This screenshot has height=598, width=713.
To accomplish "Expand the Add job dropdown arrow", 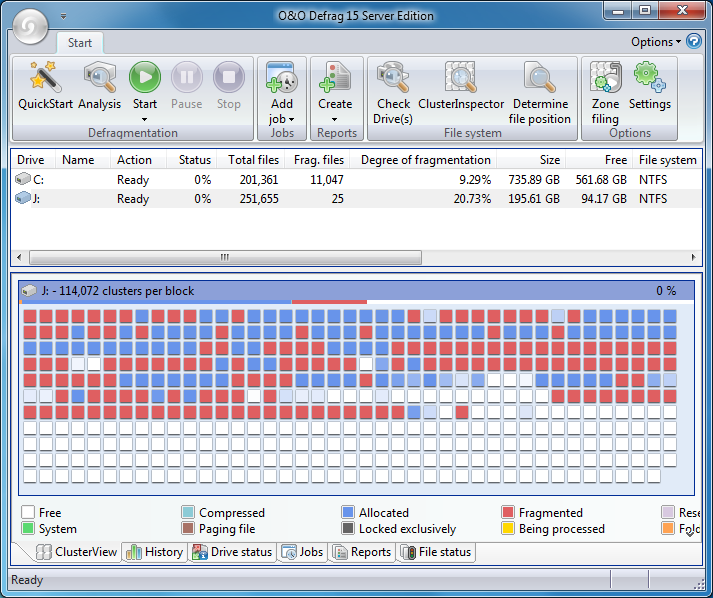I will 291,119.
